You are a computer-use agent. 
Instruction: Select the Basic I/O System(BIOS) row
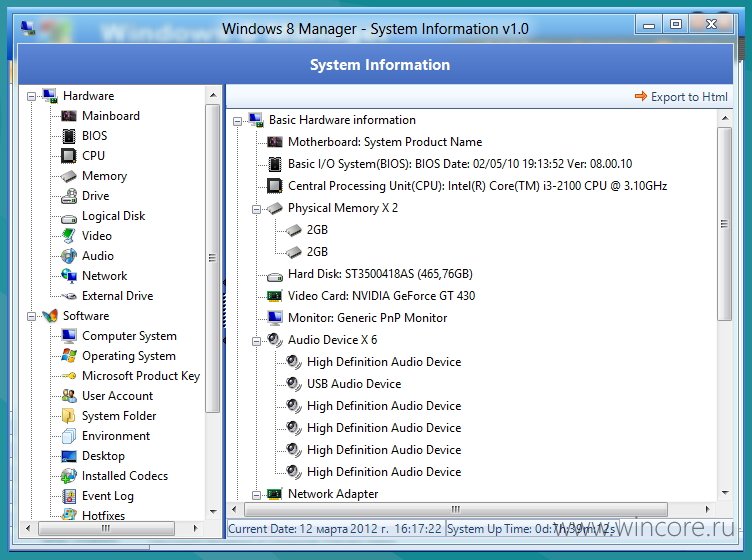point(460,164)
